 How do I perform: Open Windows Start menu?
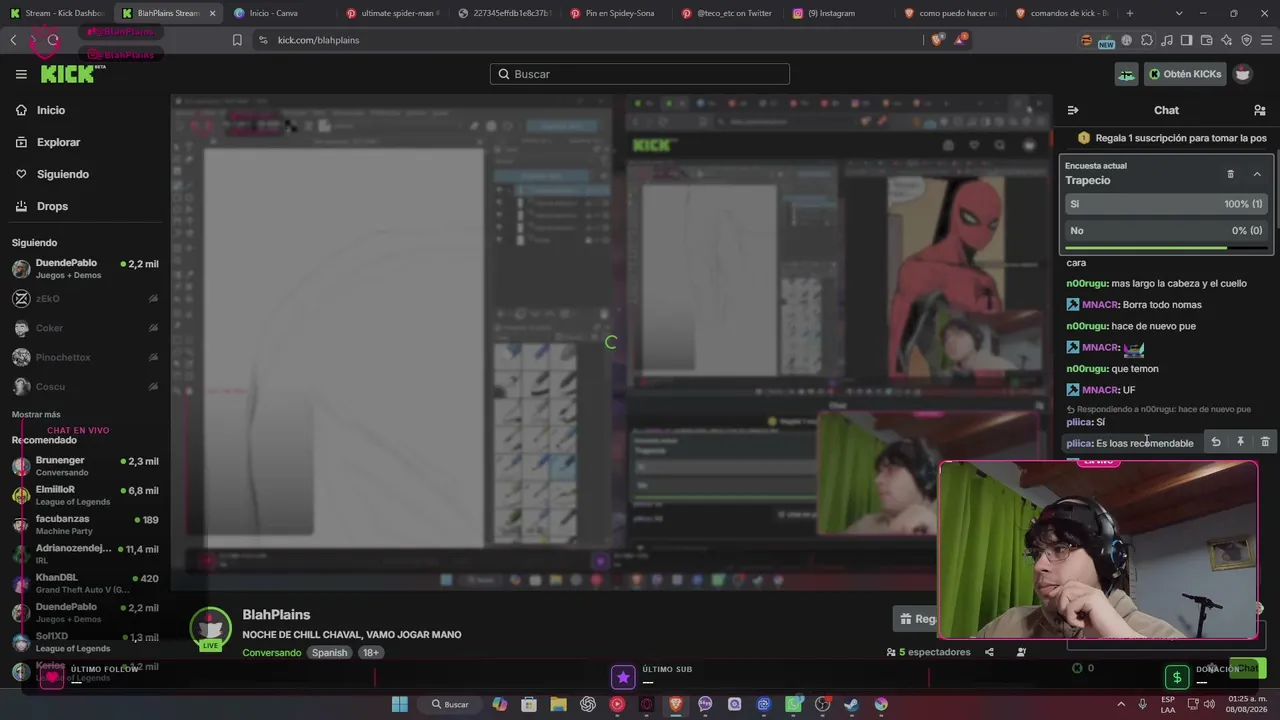(x=400, y=704)
